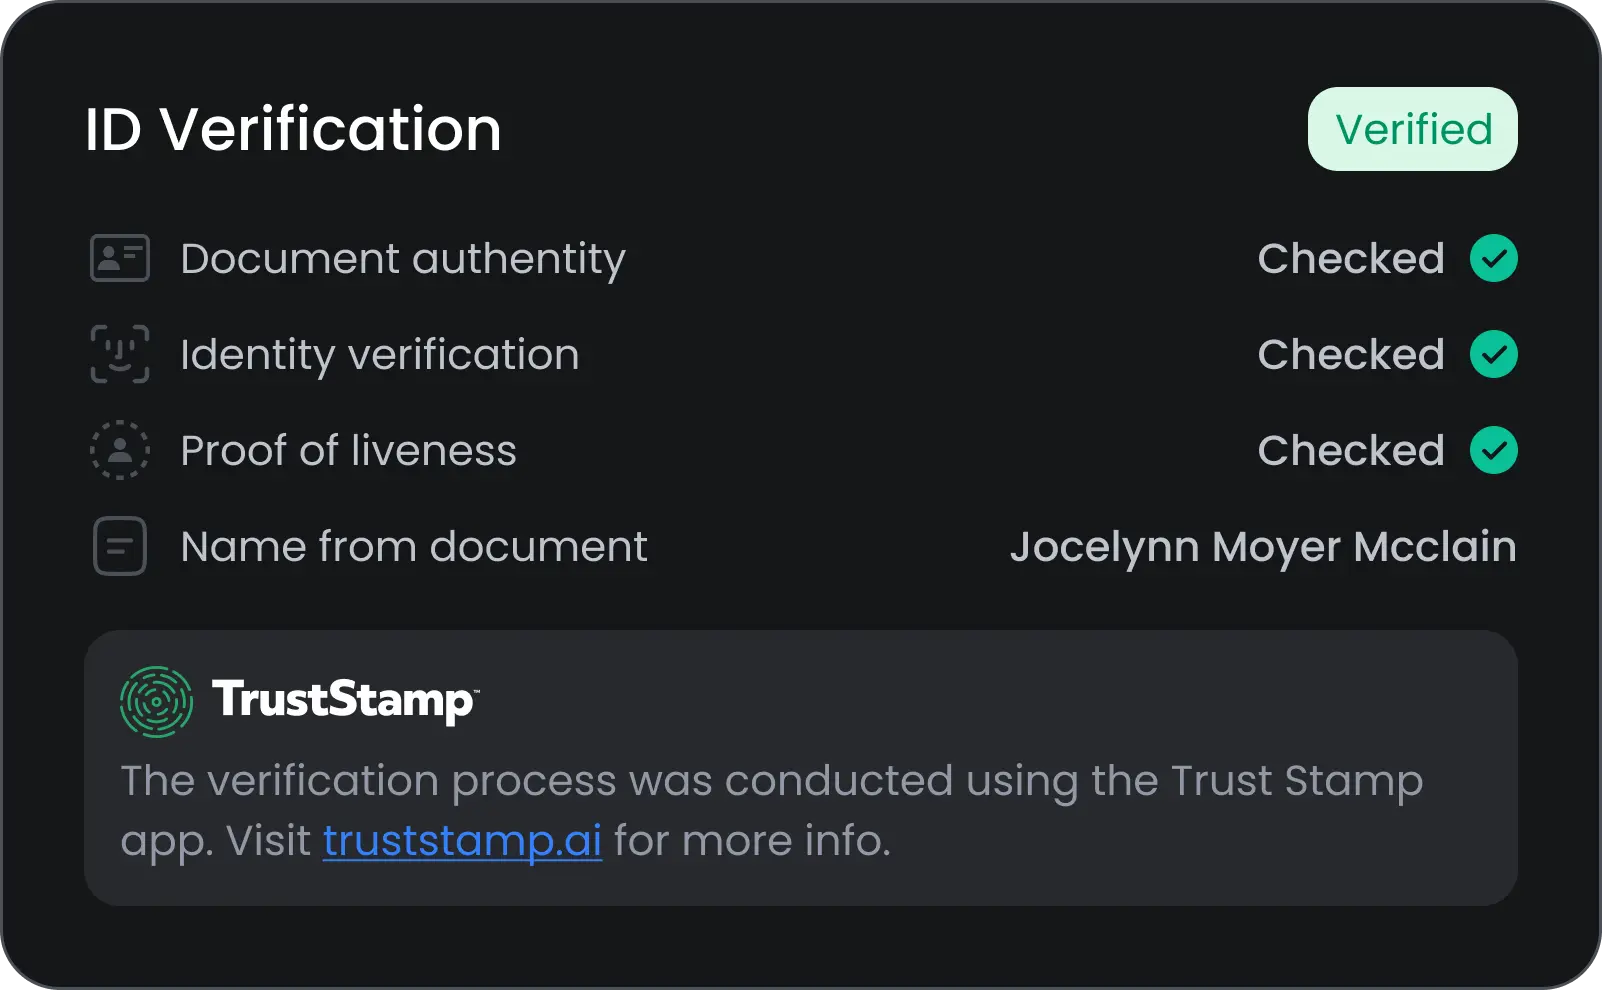This screenshot has width=1602, height=990.
Task: Click the Name from document note icon
Action: [x=119, y=546]
